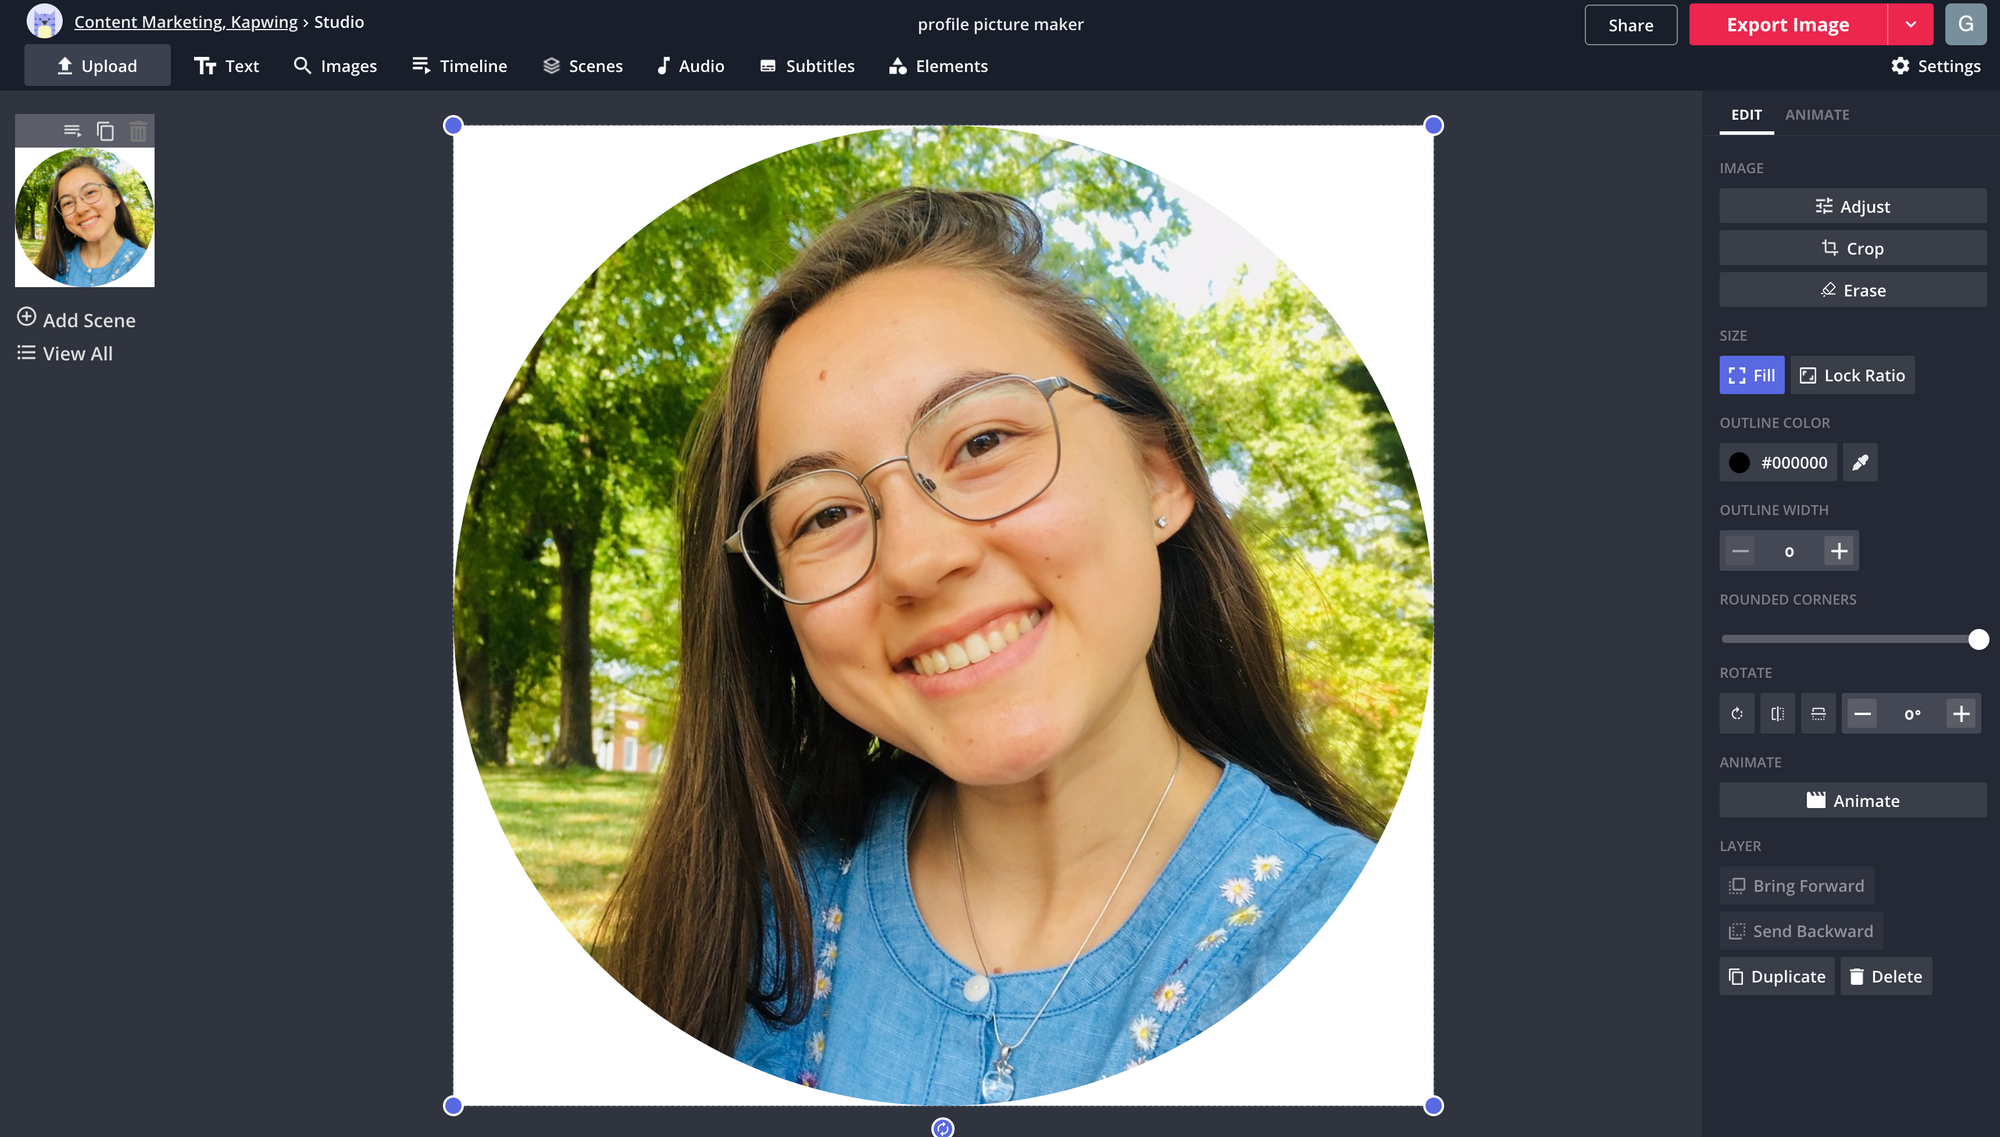This screenshot has width=2000, height=1137.
Task: Switch to the Animate tab
Action: click(1817, 114)
